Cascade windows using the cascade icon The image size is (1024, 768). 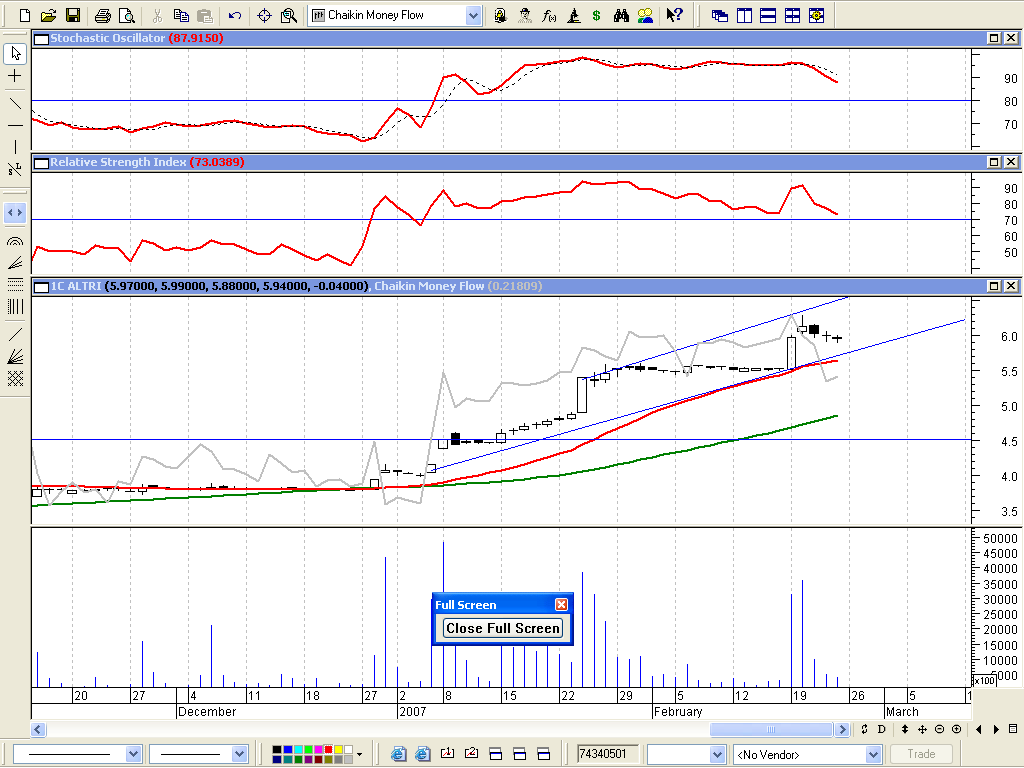point(720,15)
